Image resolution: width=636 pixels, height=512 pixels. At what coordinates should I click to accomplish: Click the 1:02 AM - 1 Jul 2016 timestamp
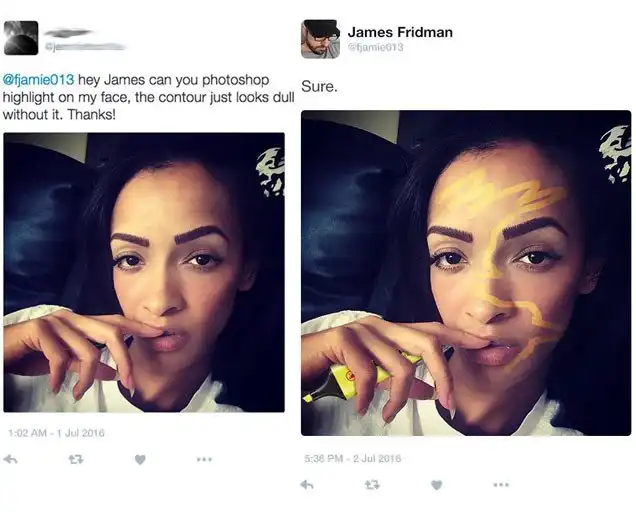[56, 433]
